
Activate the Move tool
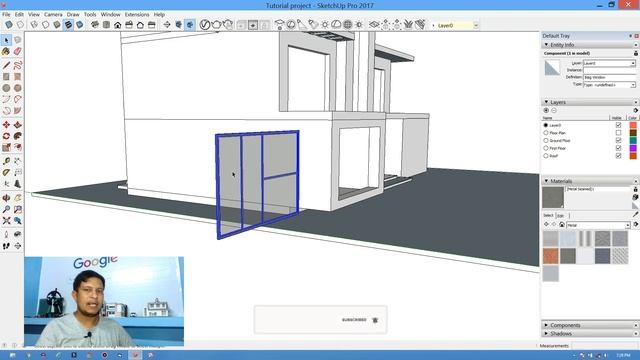[6, 124]
